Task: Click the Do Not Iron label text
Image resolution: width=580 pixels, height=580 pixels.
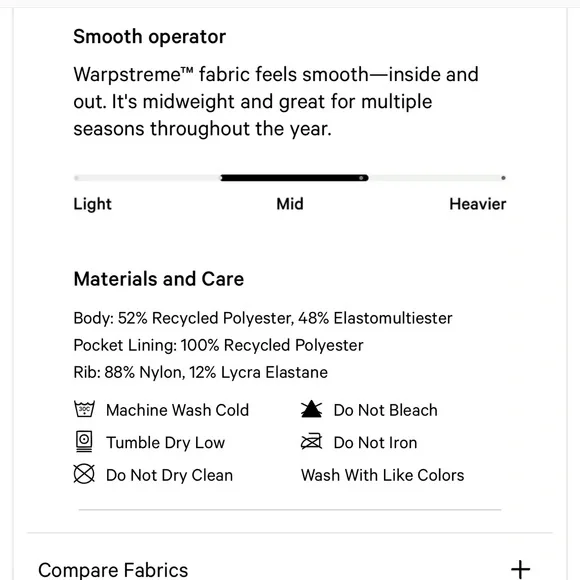Action: 375,442
